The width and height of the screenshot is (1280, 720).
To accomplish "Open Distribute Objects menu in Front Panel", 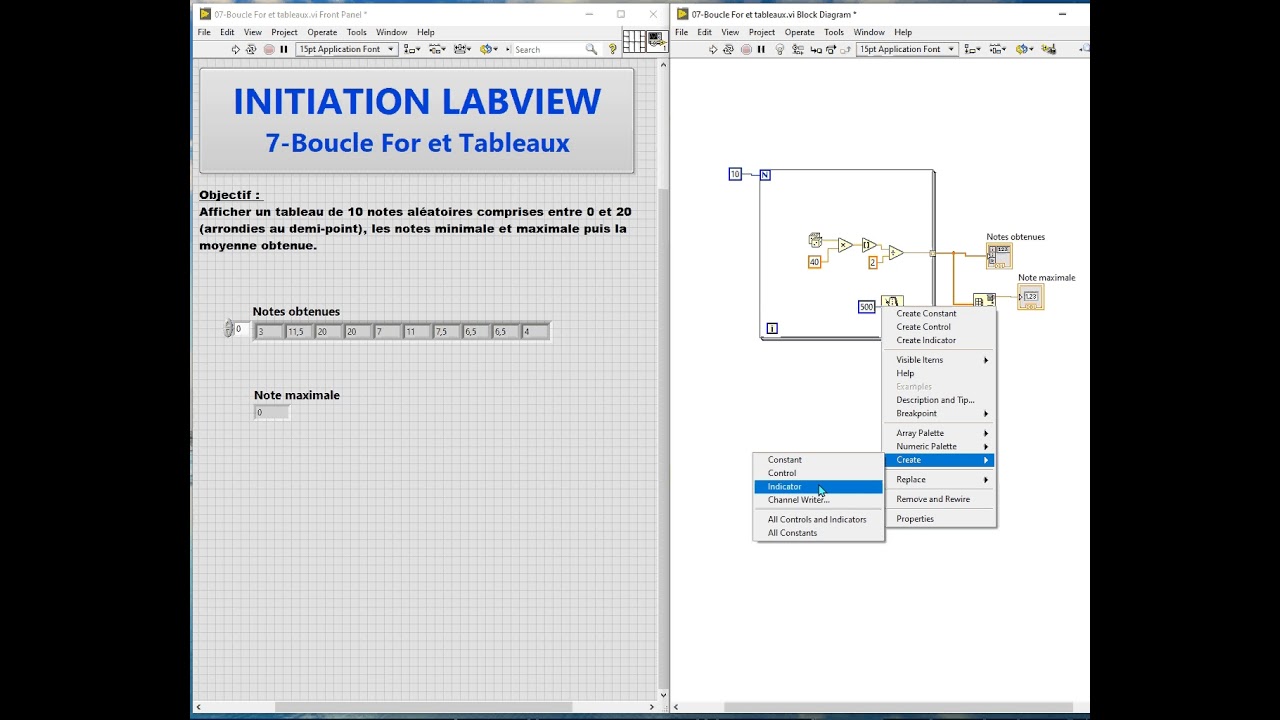I will click(x=437, y=49).
